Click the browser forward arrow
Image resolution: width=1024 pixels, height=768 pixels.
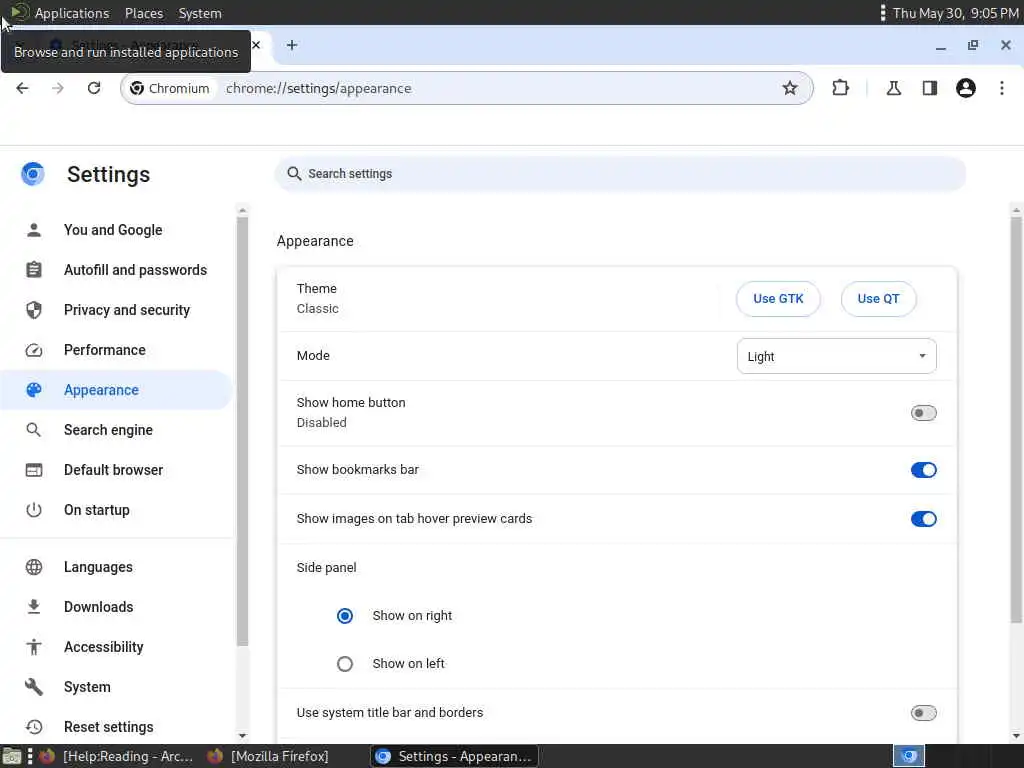tap(58, 88)
